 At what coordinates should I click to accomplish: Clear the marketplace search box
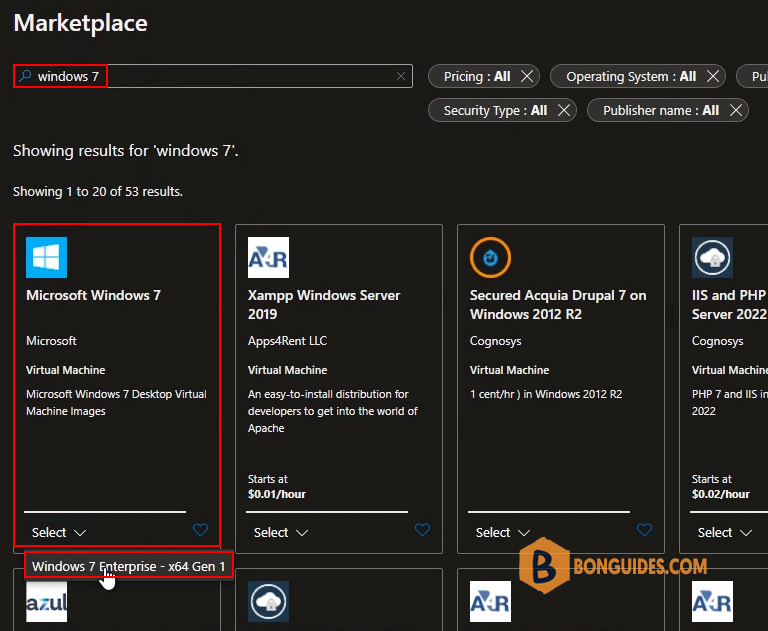click(x=401, y=76)
